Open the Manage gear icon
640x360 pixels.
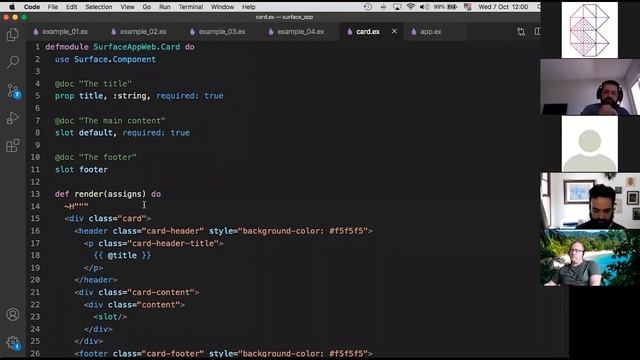click(13, 343)
